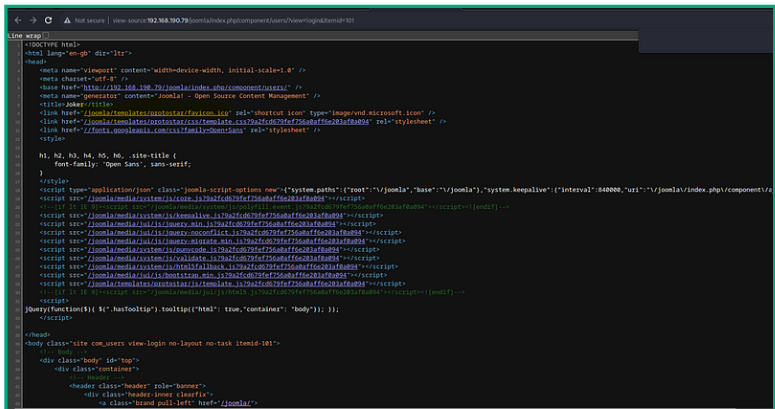Go back with the browser back arrow
The image size is (775, 409).
click(x=18, y=20)
